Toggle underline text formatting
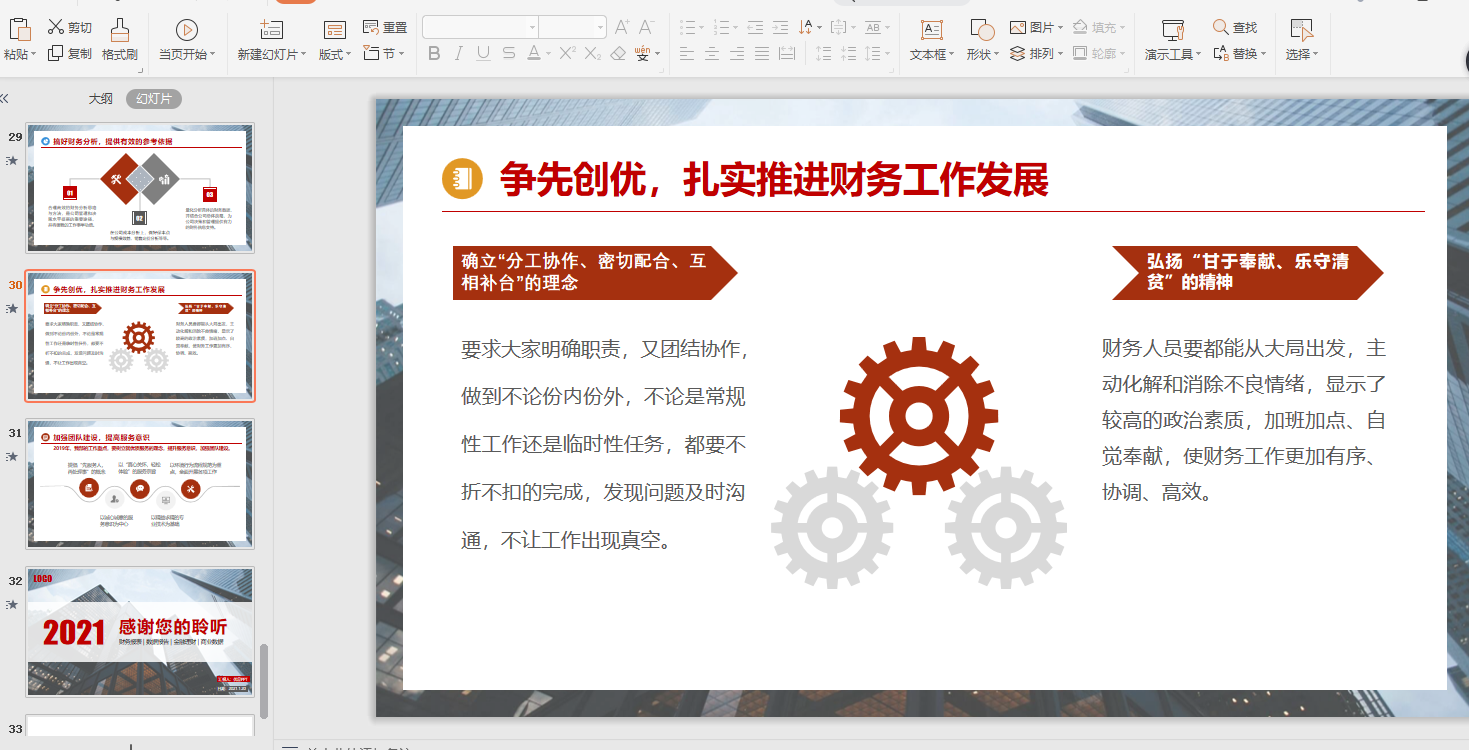Image resolution: width=1469 pixels, height=750 pixels. [x=484, y=54]
